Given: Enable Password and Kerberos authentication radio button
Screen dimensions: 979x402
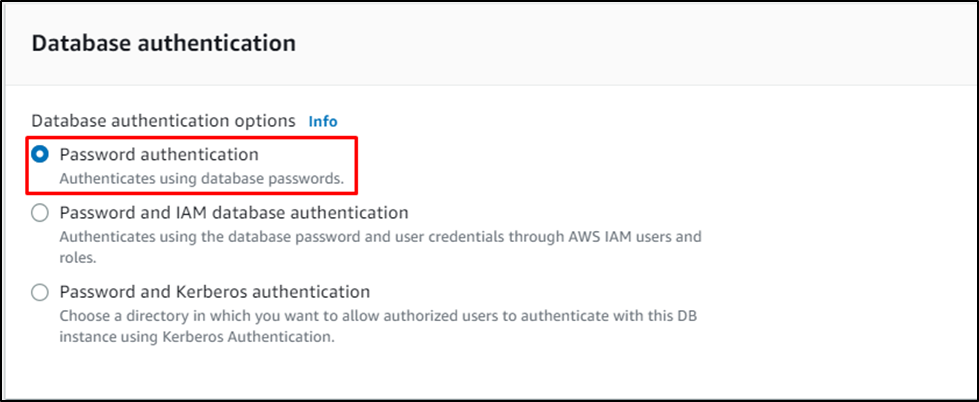Looking at the screenshot, I should click(x=40, y=293).
